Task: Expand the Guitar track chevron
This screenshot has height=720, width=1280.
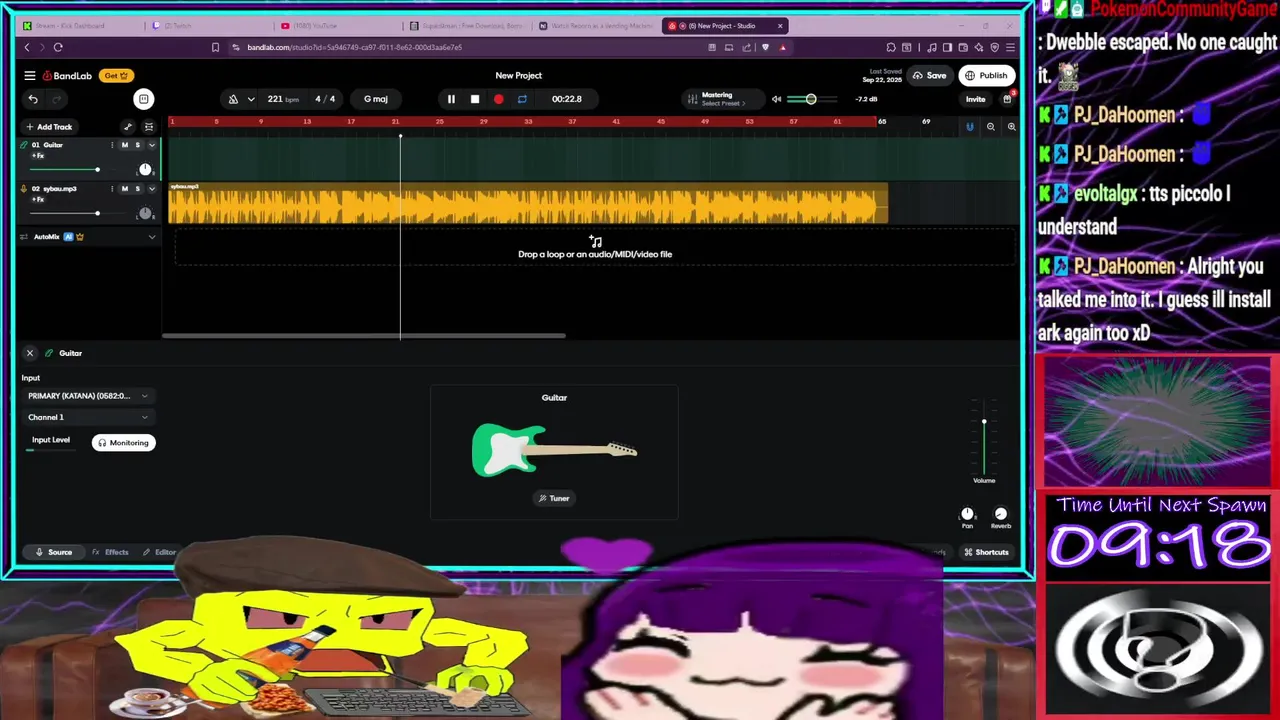Action: click(152, 145)
